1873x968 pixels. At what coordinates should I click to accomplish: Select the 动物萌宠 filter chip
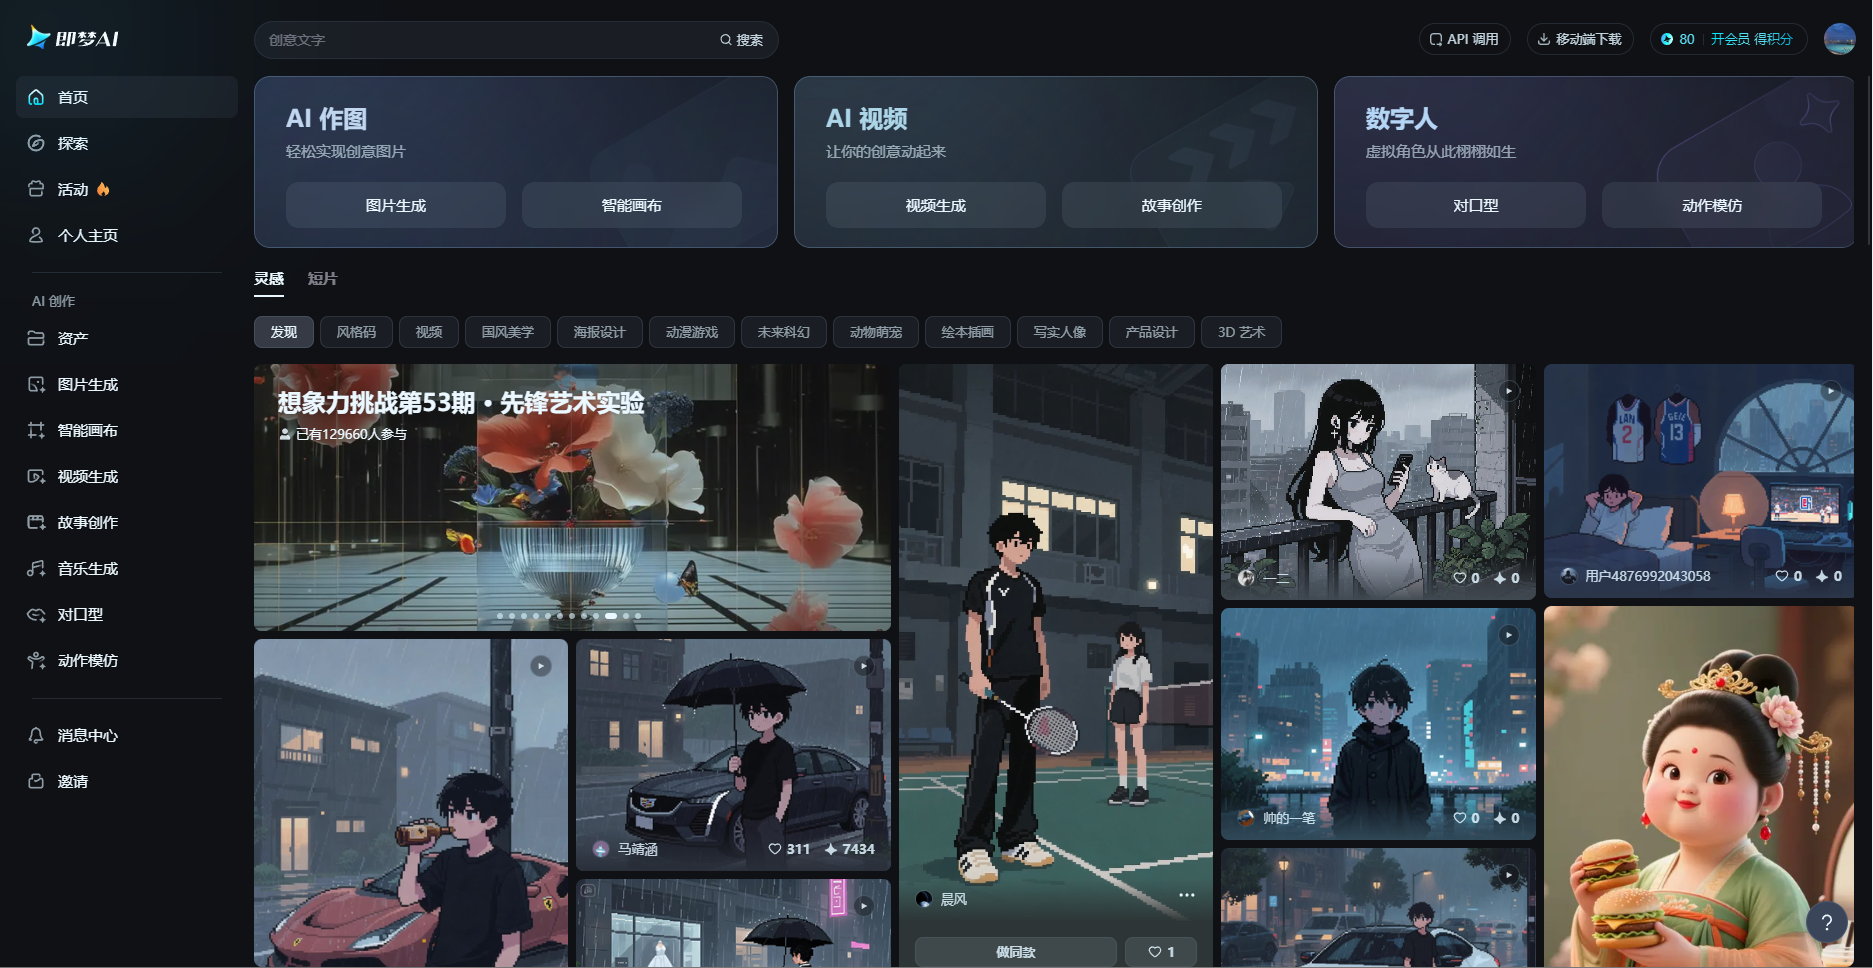[875, 332]
